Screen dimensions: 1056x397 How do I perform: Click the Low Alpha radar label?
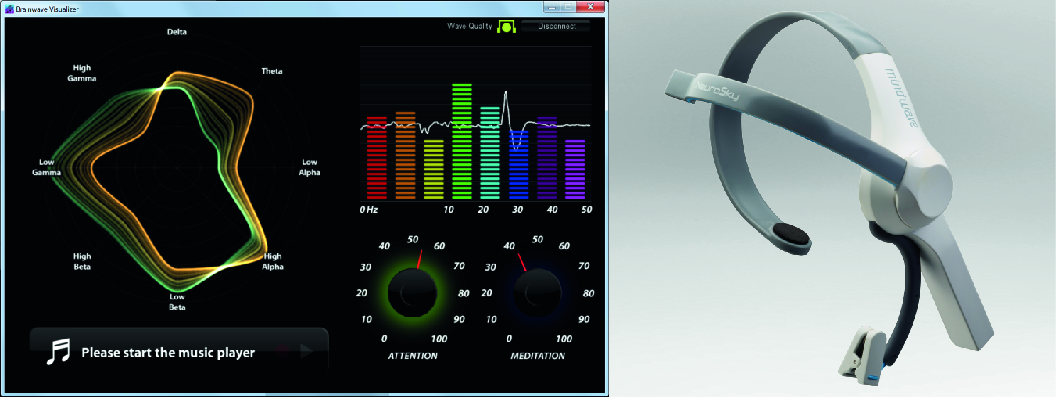coord(310,167)
